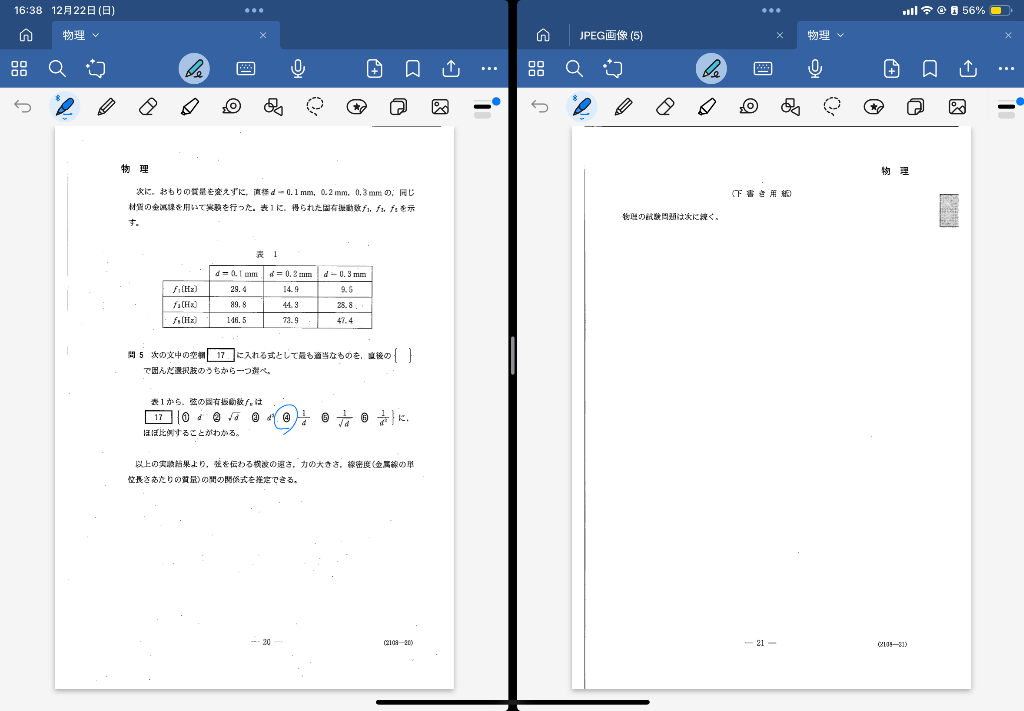Expand the 物理 tab dropdown in right pane
This screenshot has height=711, width=1024.
841,35
